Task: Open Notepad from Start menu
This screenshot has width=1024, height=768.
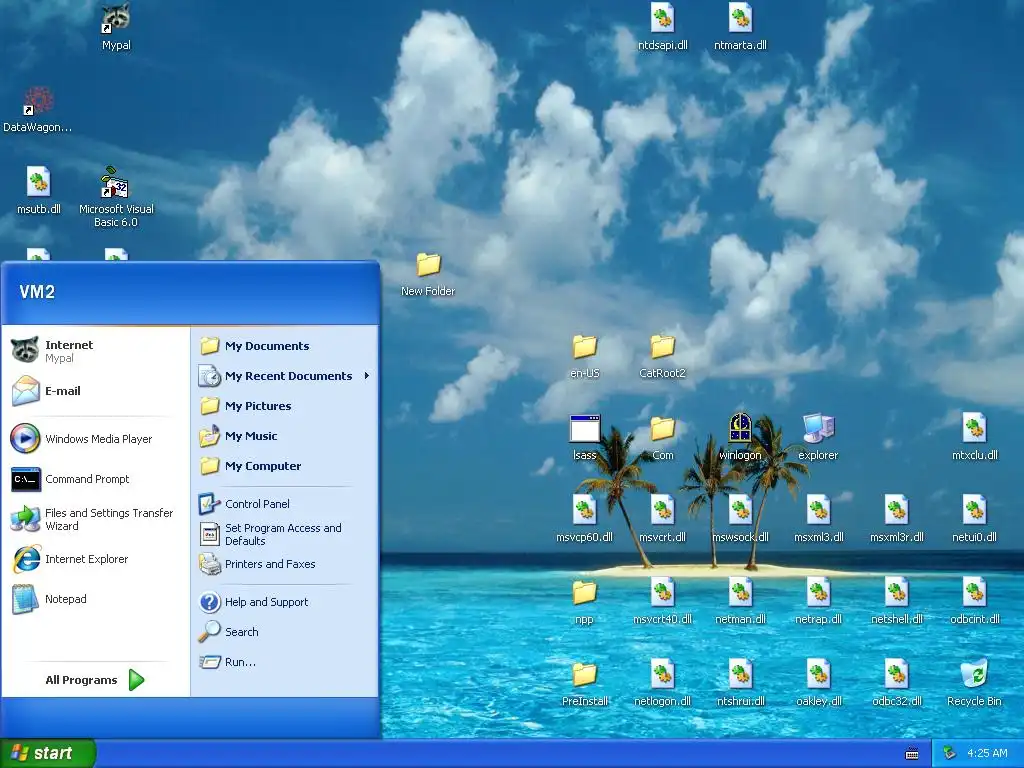Action: (x=95, y=599)
